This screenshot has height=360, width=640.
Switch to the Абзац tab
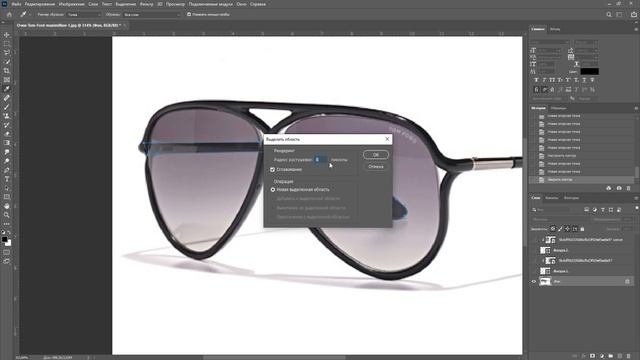coord(555,29)
